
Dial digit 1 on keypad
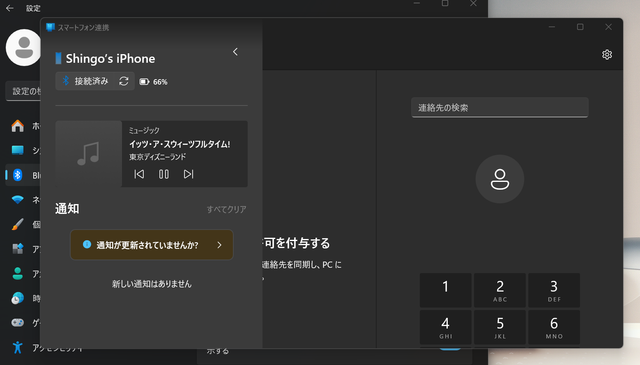[445, 290]
